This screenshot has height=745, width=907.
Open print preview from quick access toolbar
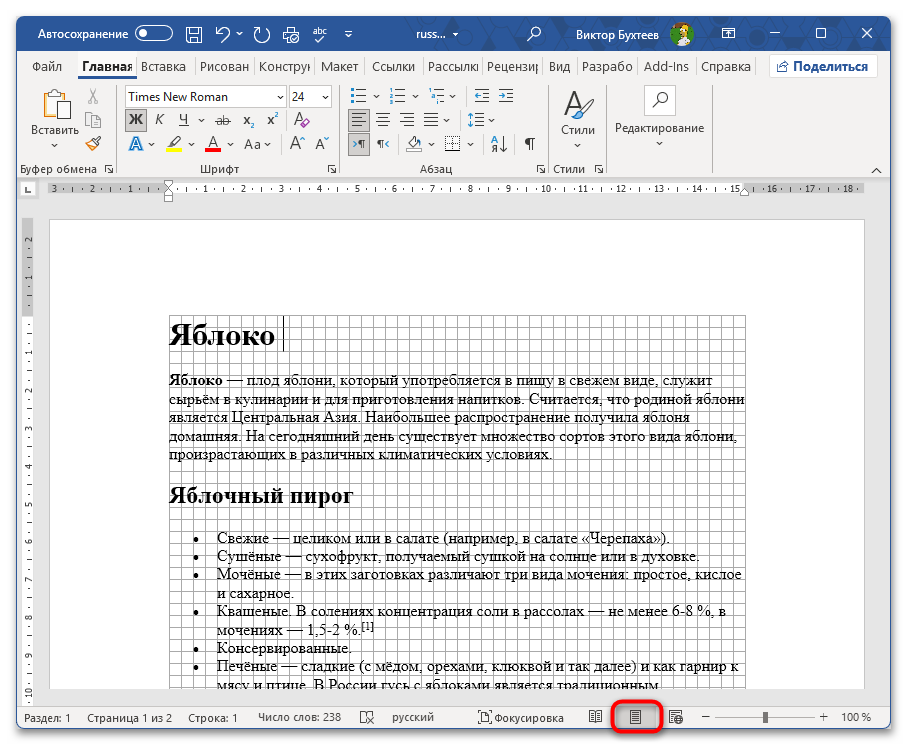[291, 35]
